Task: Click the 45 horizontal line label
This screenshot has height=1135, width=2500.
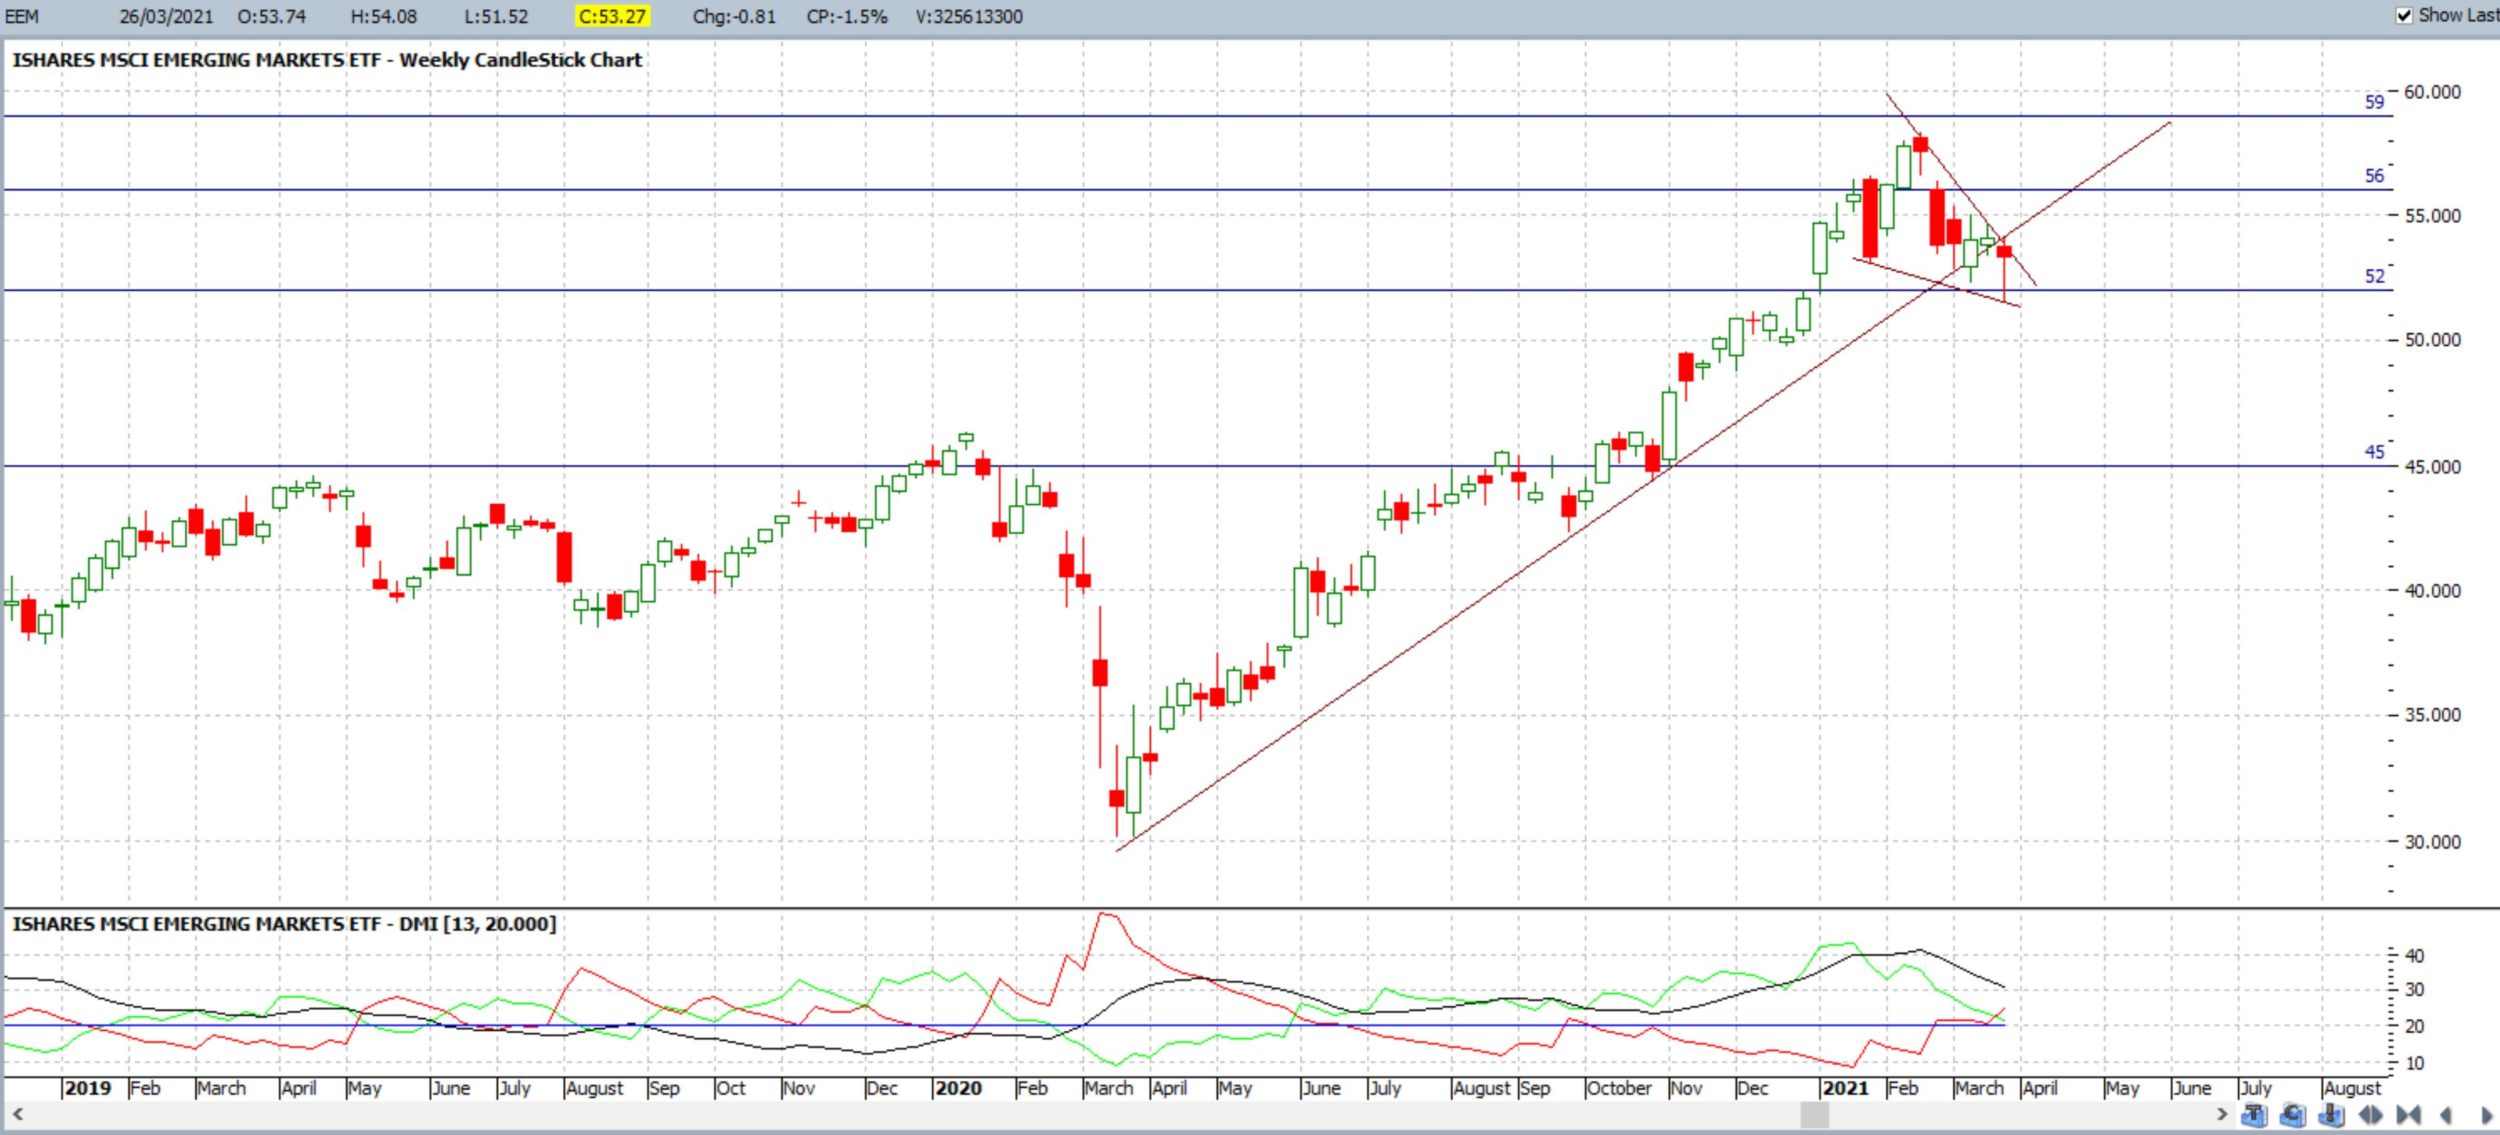Action: click(2374, 452)
